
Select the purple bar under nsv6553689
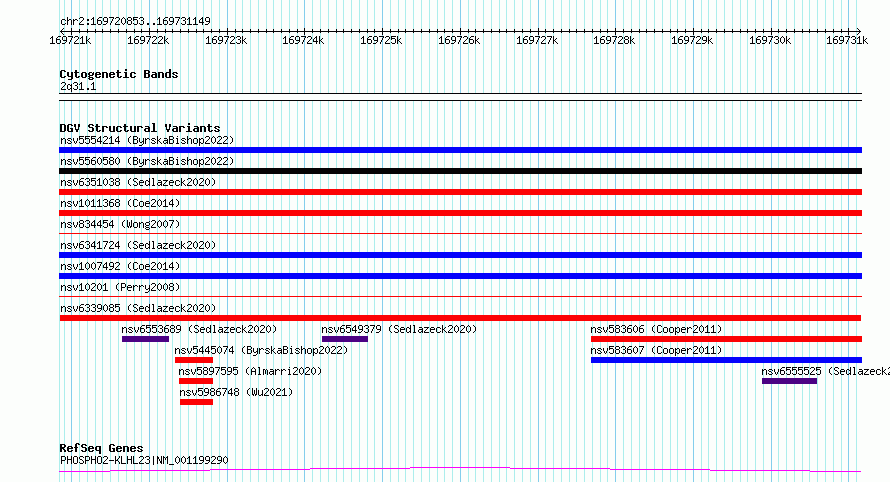(x=145, y=339)
